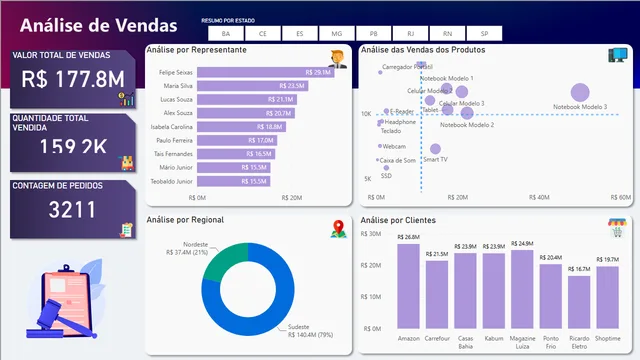Click the Ponto Frio column R$ 20.4M
This screenshot has width=640, height=360.
pyautogui.click(x=551, y=296)
